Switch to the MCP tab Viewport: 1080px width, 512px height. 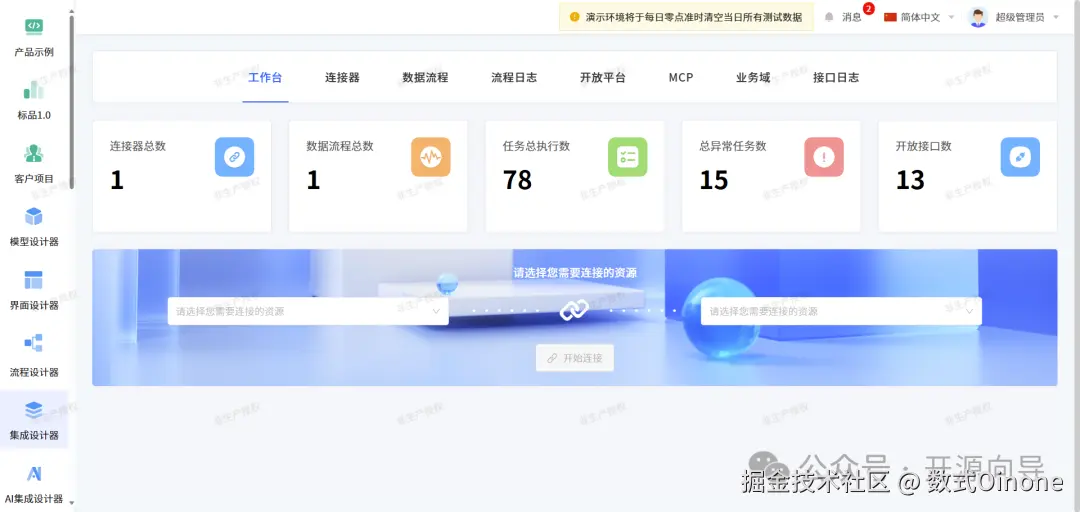click(681, 78)
